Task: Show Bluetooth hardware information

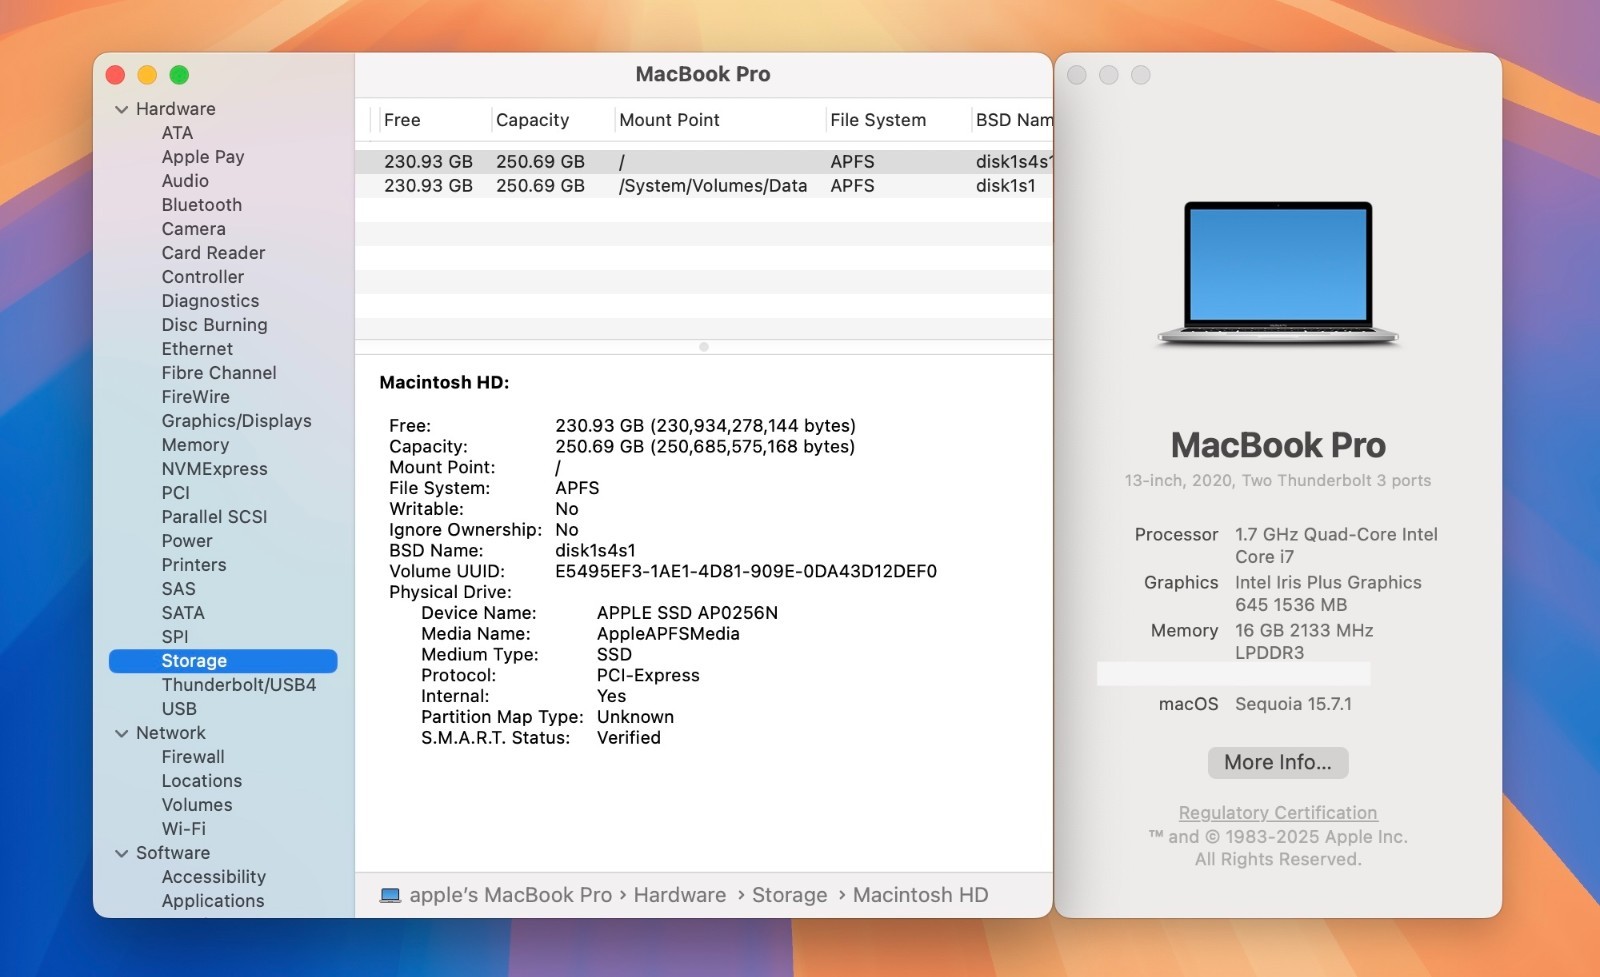Action: point(201,205)
